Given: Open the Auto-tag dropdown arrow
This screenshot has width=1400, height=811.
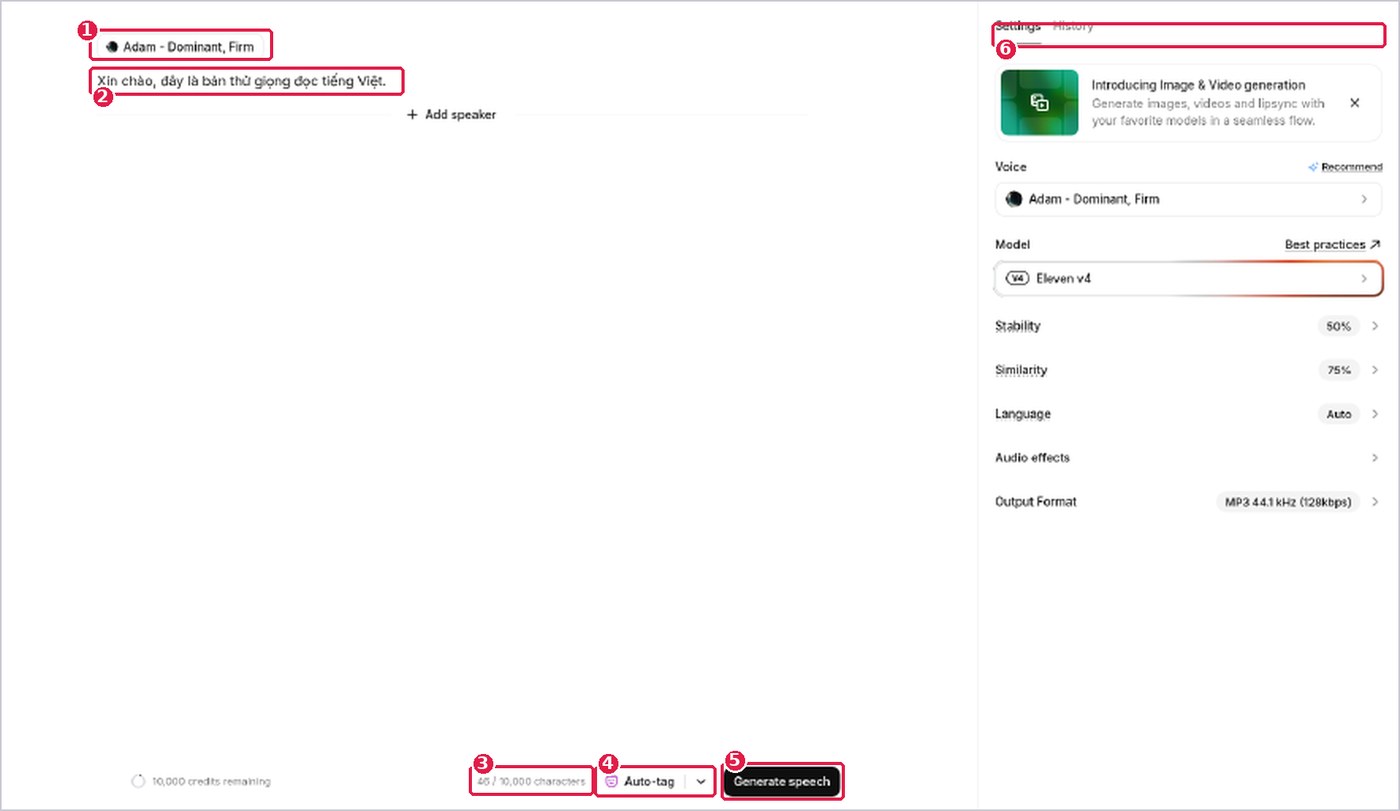Looking at the screenshot, I should click(x=701, y=781).
